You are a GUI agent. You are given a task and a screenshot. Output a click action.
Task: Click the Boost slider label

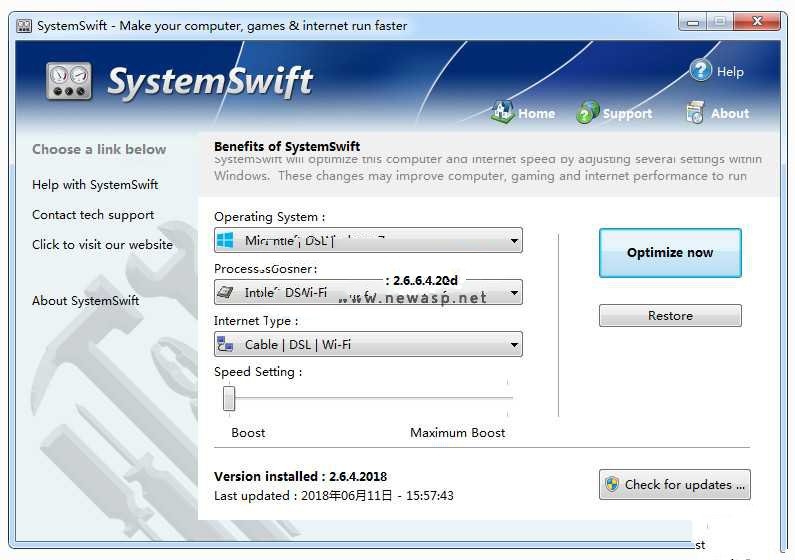click(248, 433)
